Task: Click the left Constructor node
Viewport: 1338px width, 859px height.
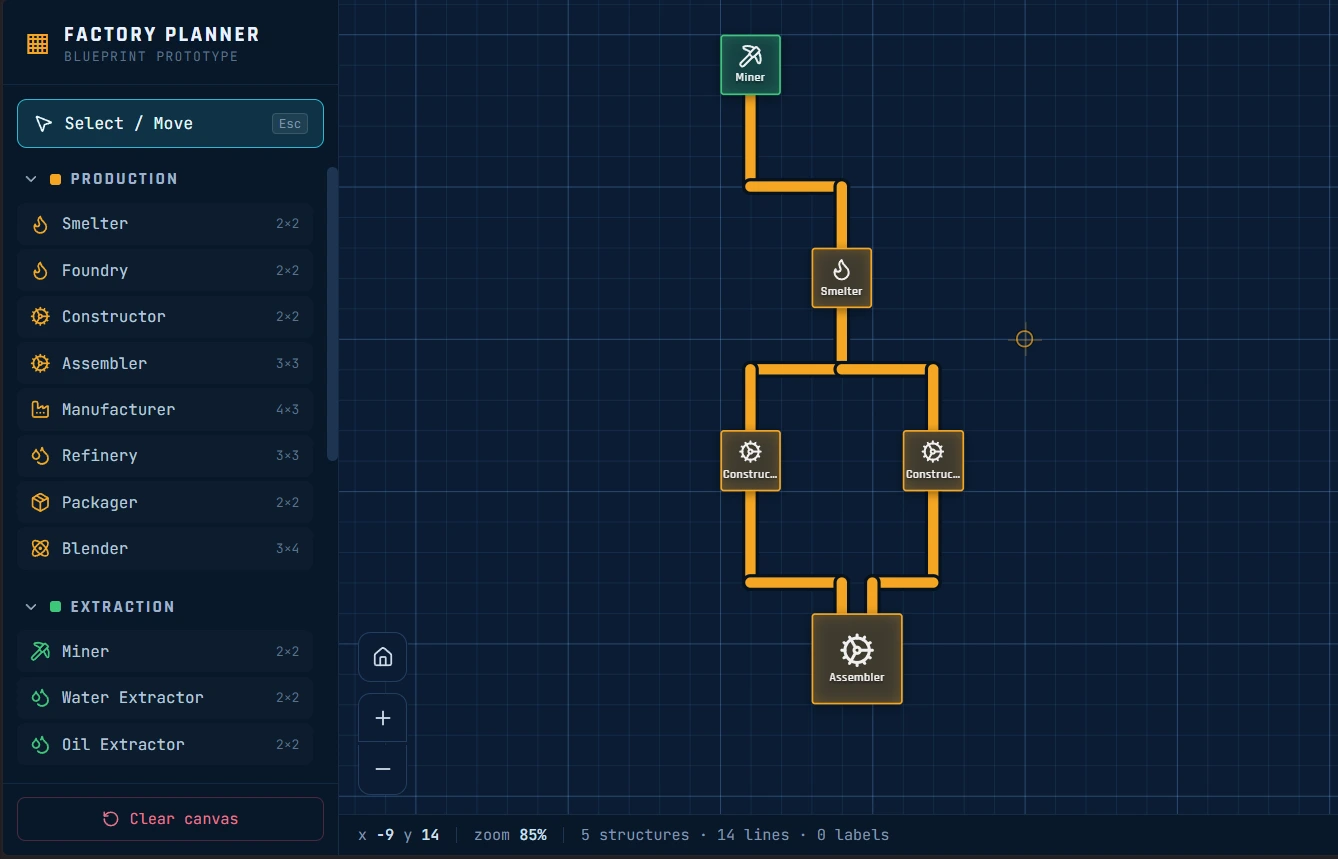Action: coord(750,461)
